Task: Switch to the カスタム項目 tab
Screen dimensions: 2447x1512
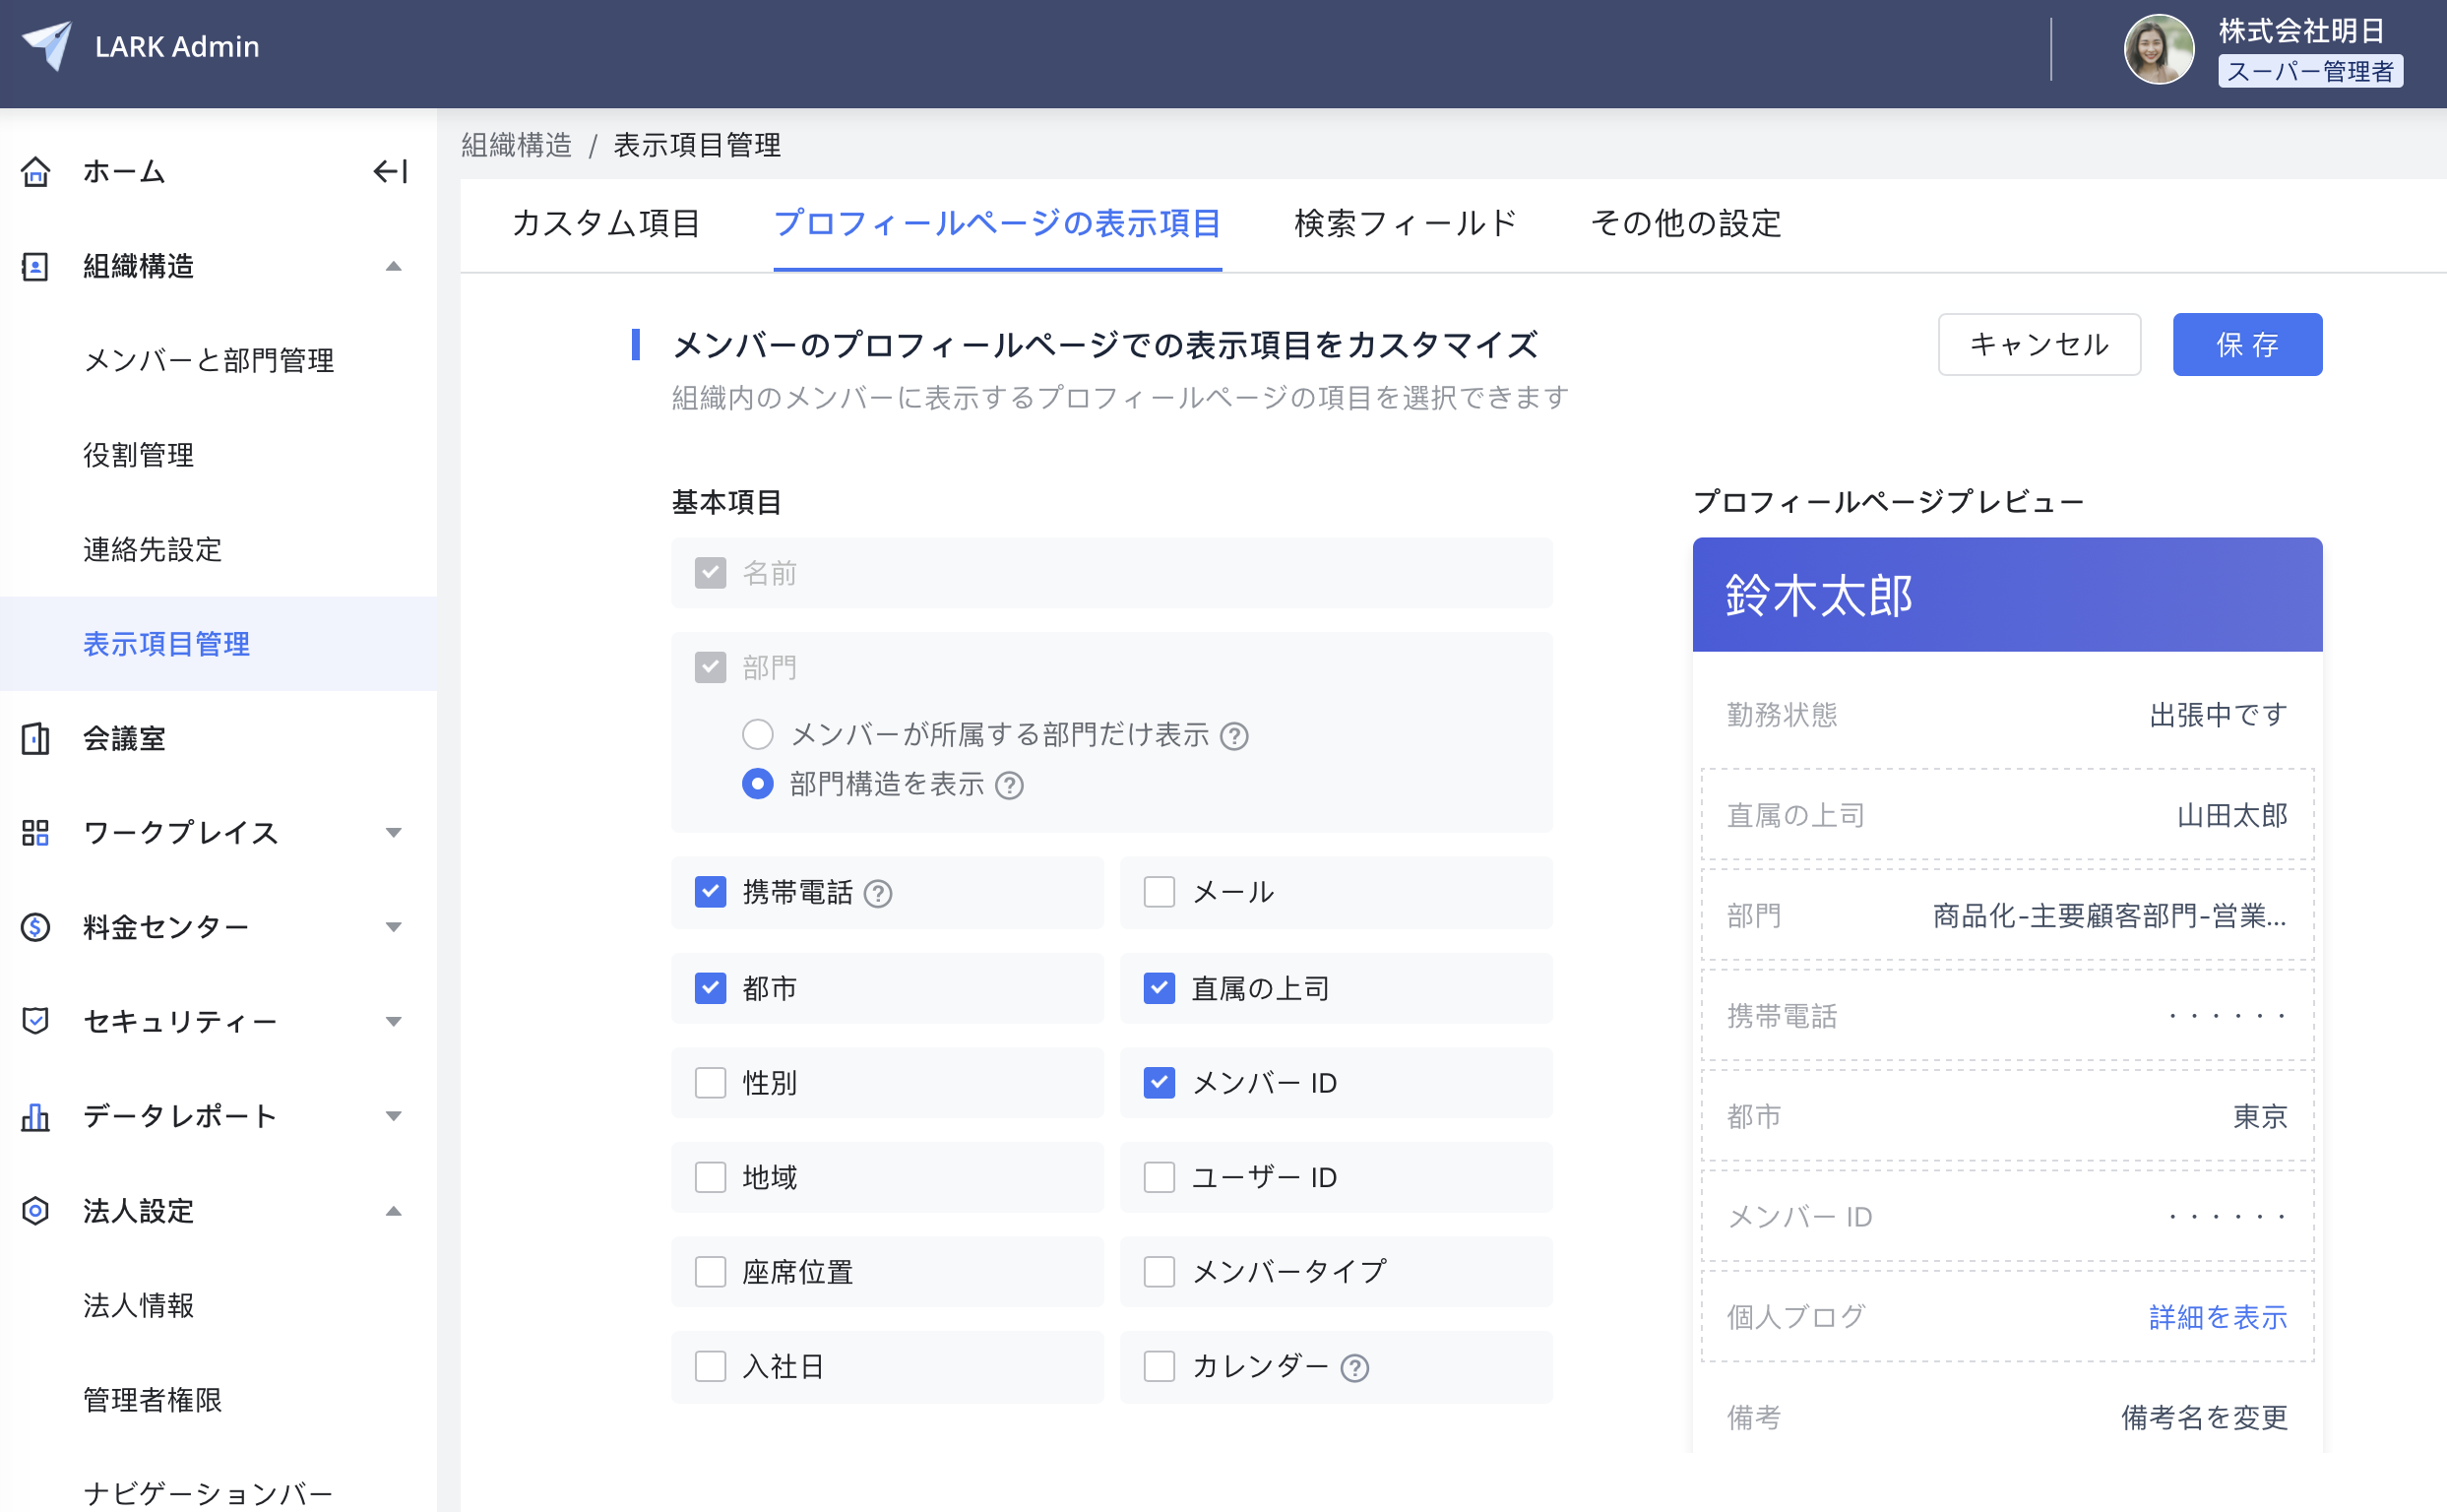Action: pos(606,224)
